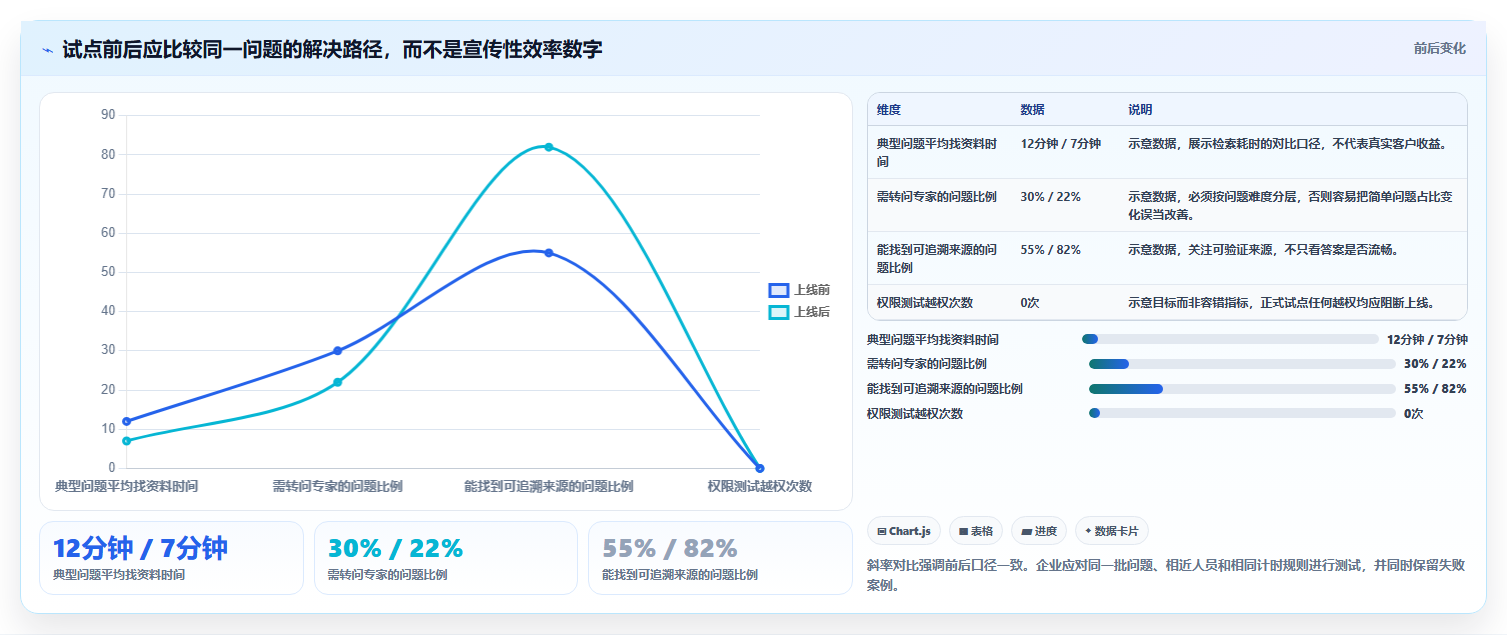This screenshot has width=1507, height=635.
Task: Click the y-axis value 50
Action: click(108, 272)
